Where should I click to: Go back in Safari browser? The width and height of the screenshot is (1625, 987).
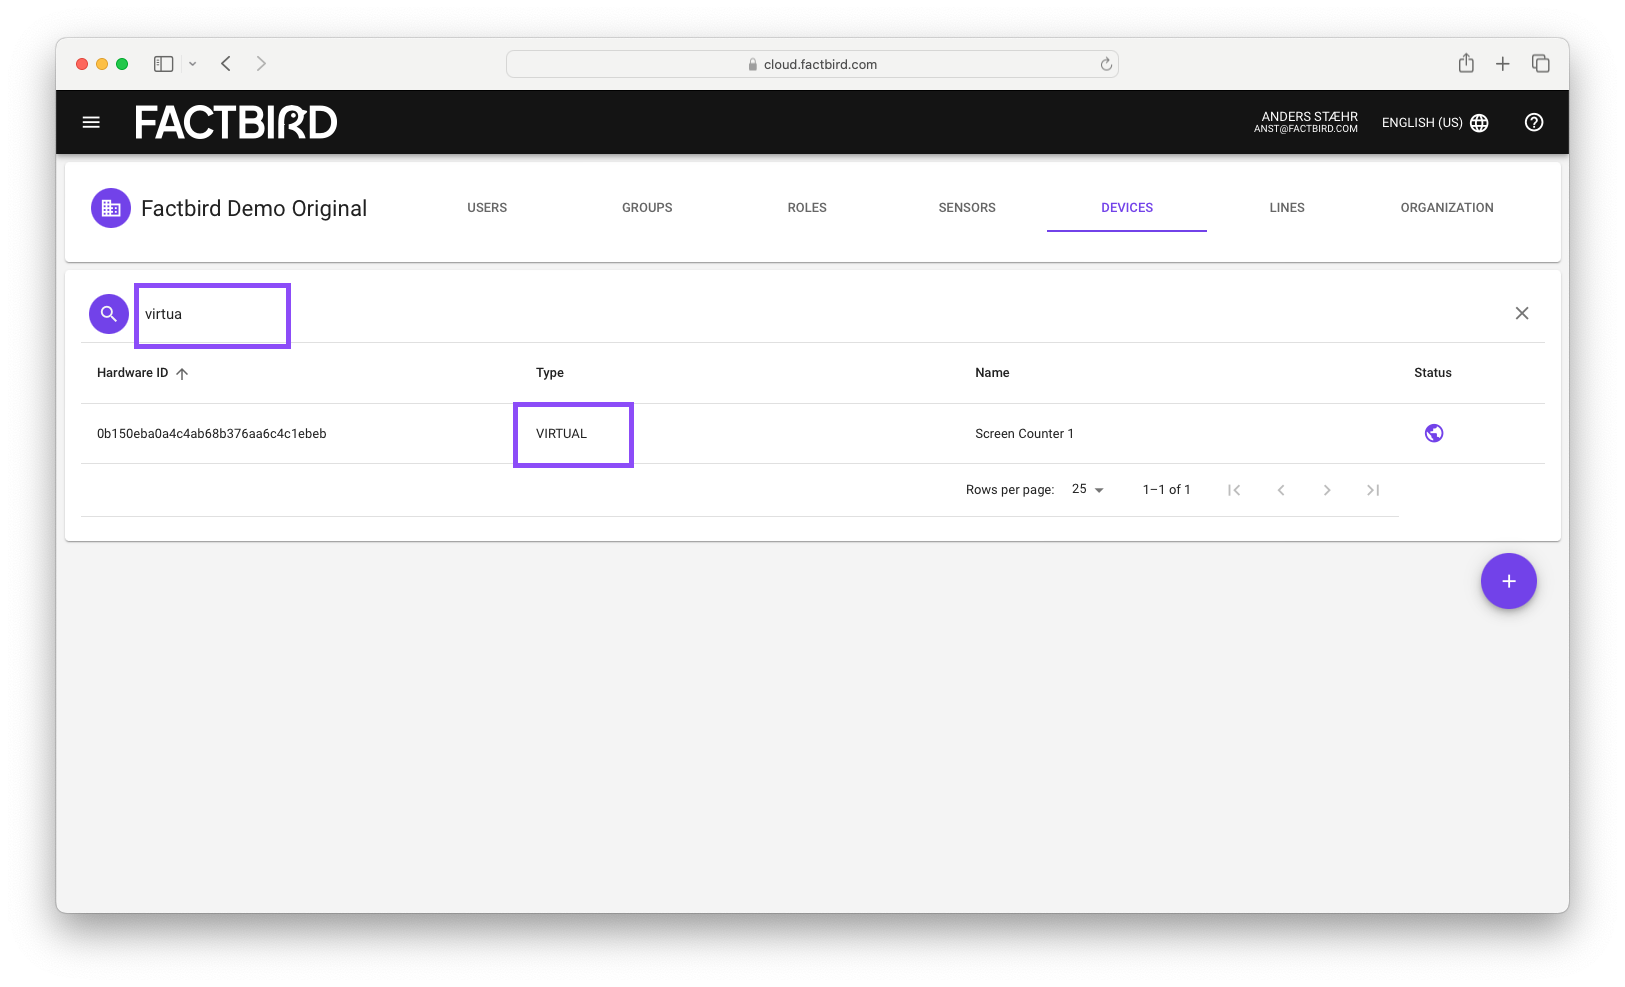(x=226, y=64)
